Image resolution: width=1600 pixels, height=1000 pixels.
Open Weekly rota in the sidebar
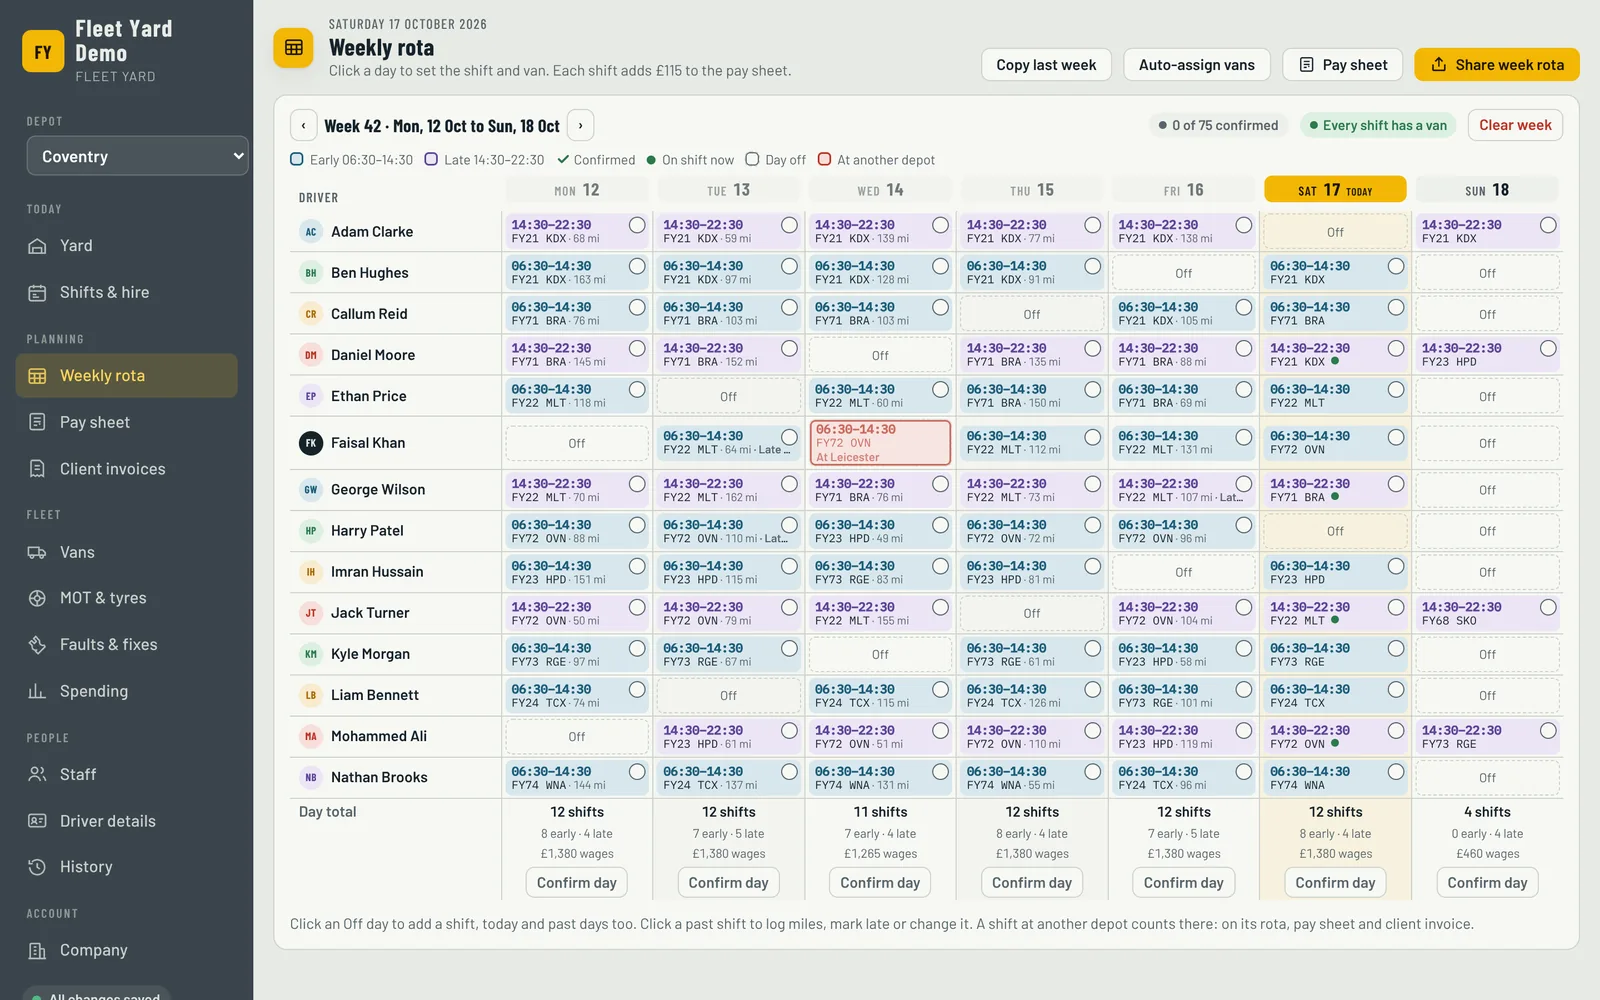click(127, 376)
